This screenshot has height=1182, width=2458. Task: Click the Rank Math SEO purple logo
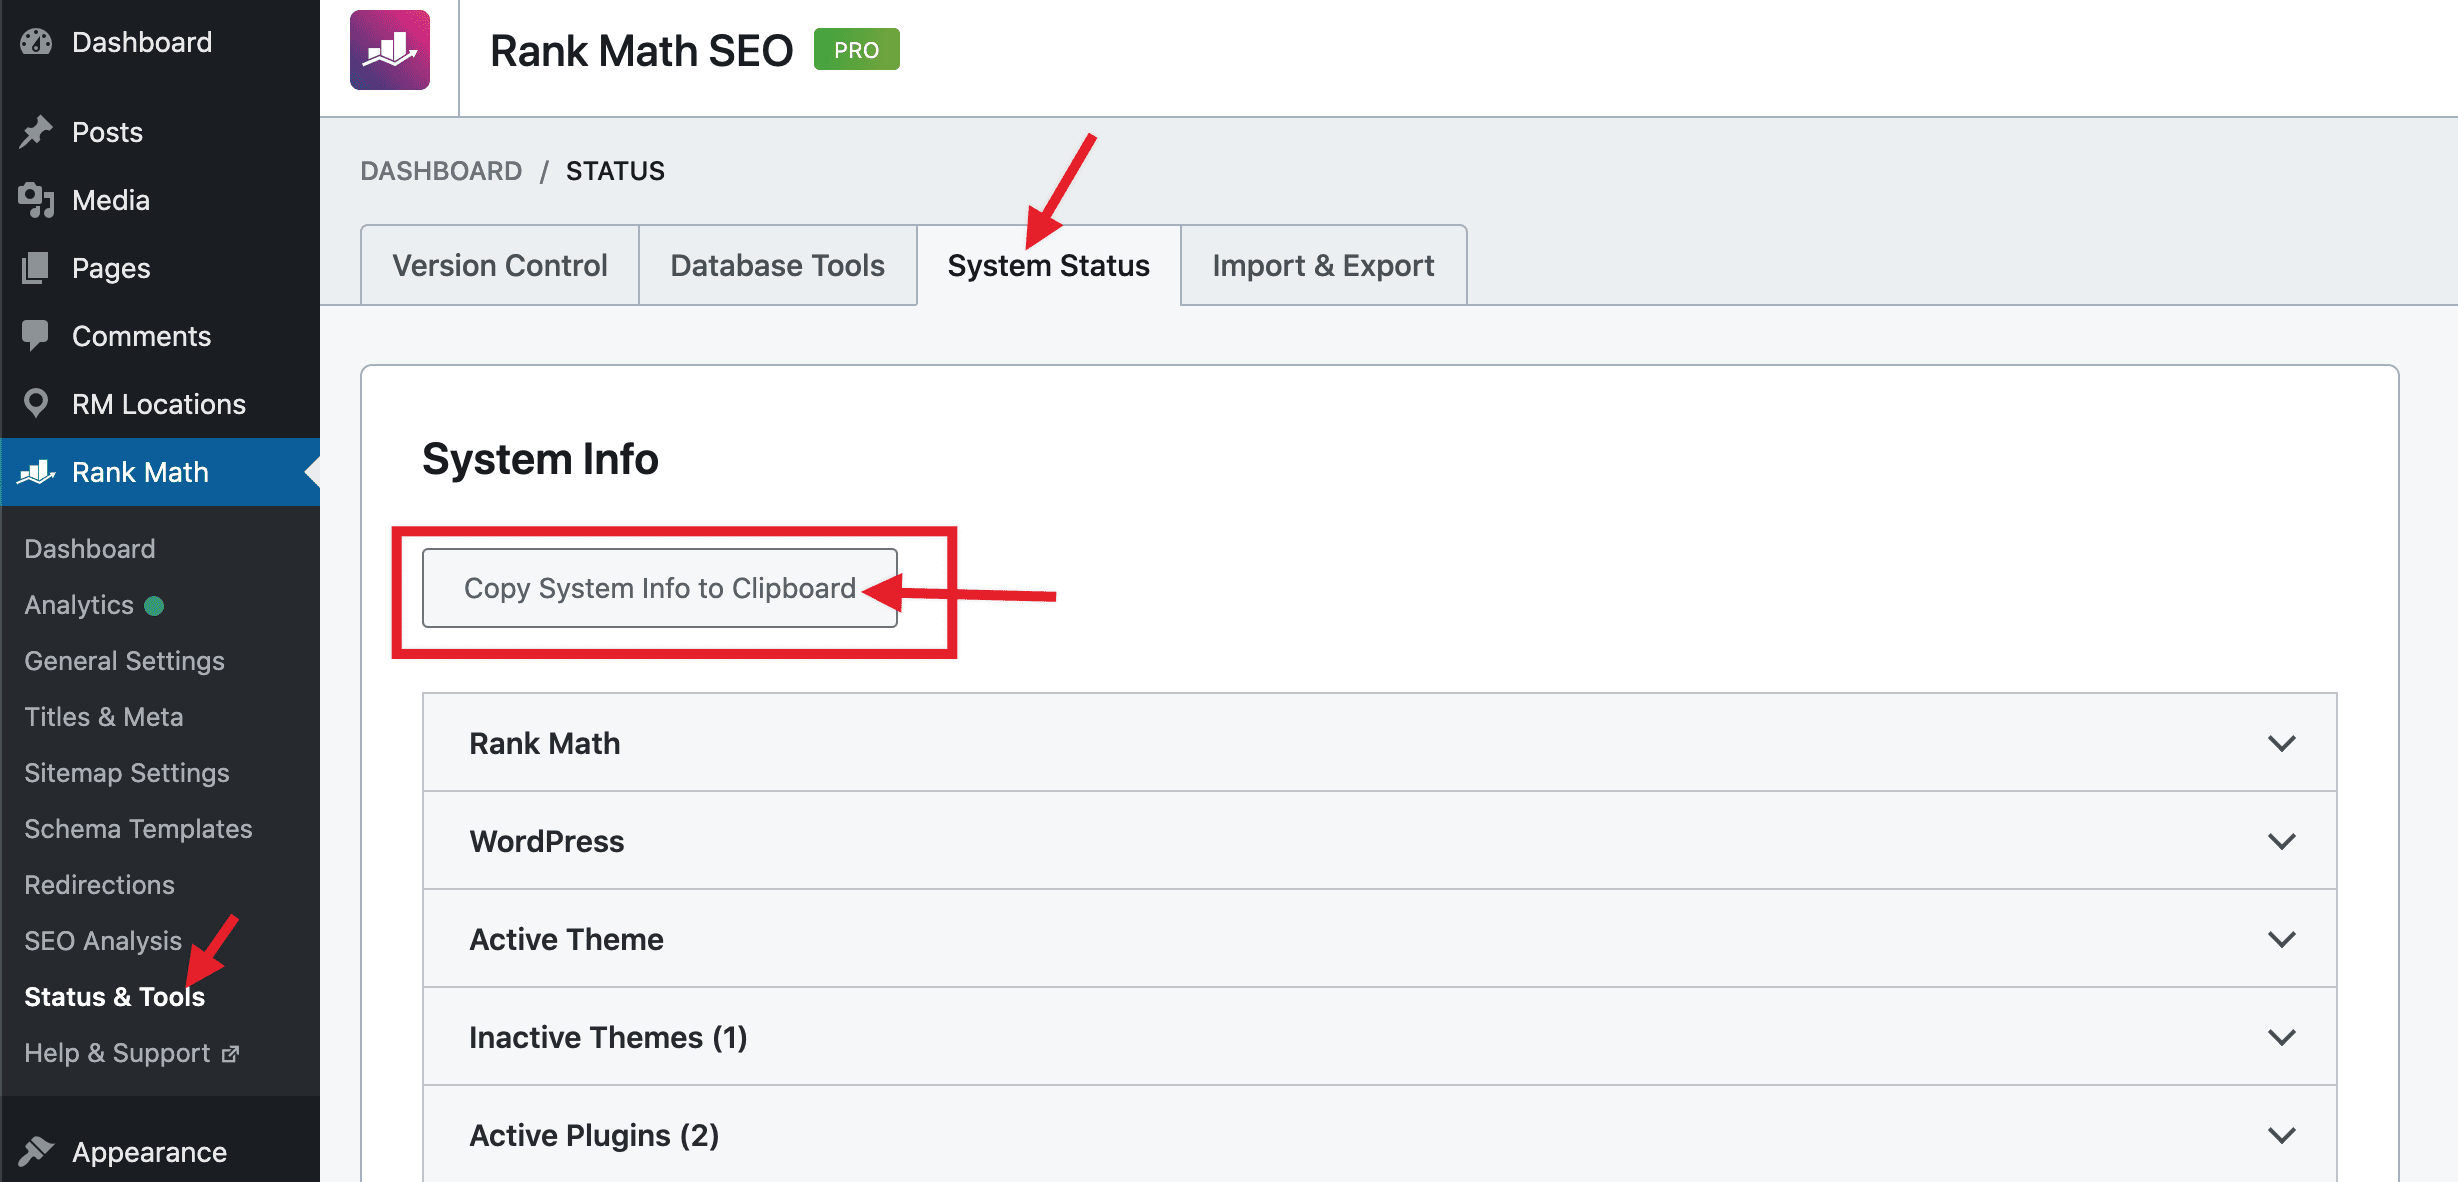[390, 50]
